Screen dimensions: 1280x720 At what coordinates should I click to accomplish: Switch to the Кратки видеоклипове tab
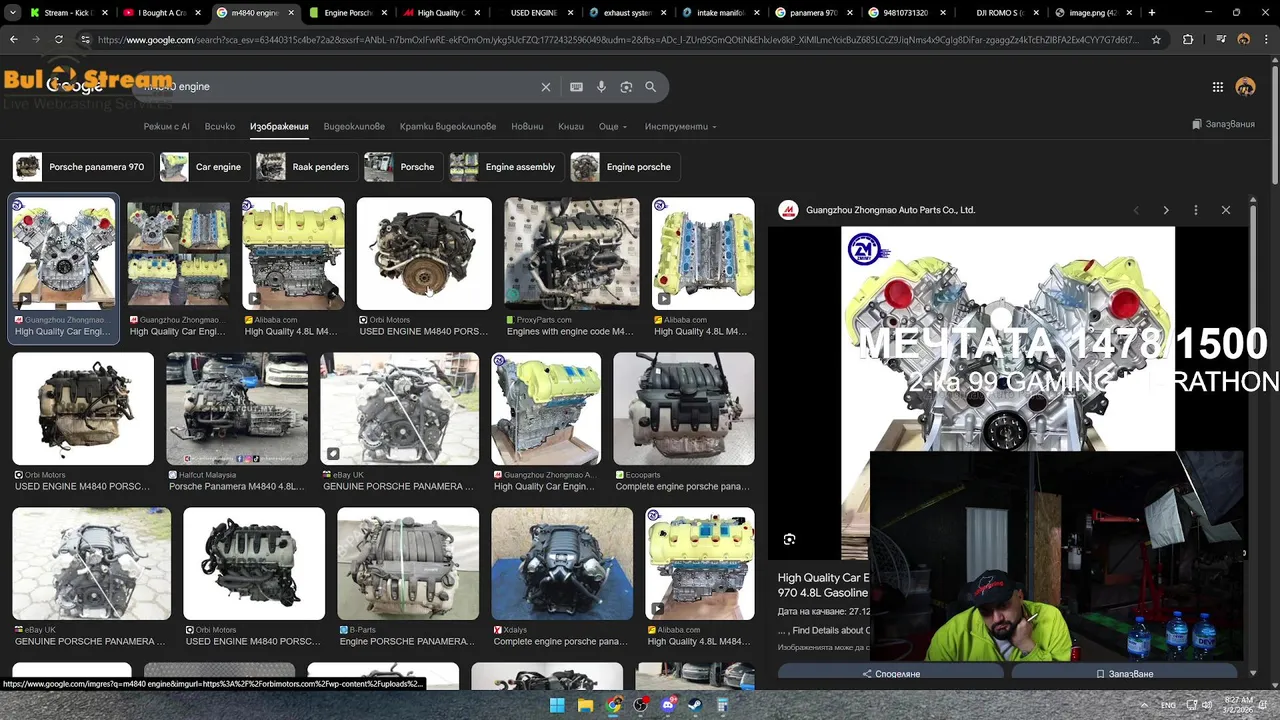[448, 127]
